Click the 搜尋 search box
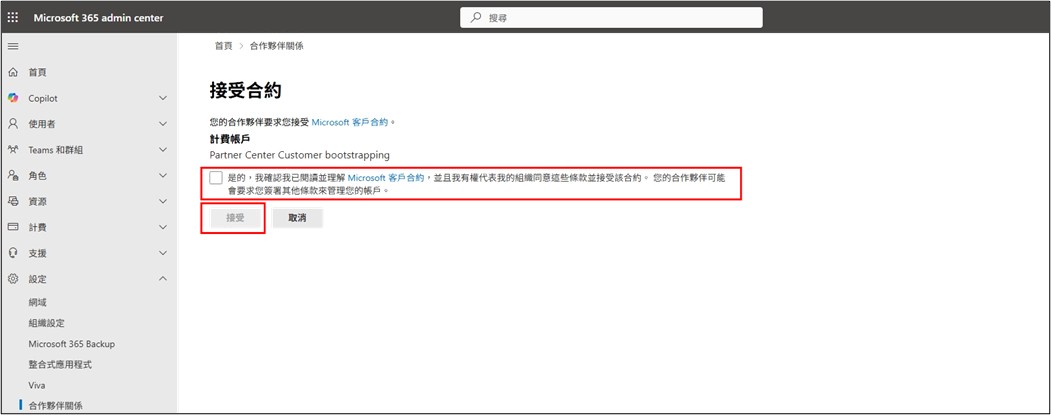This screenshot has width=1051, height=415. click(614, 18)
